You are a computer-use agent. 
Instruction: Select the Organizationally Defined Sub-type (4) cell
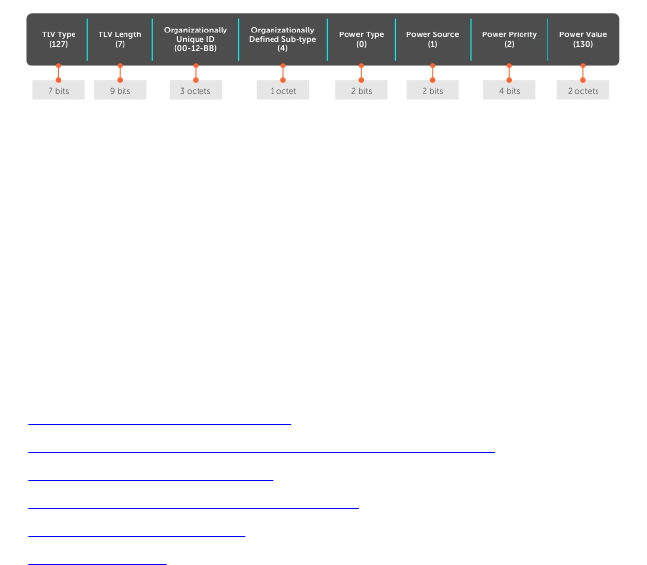(283, 39)
